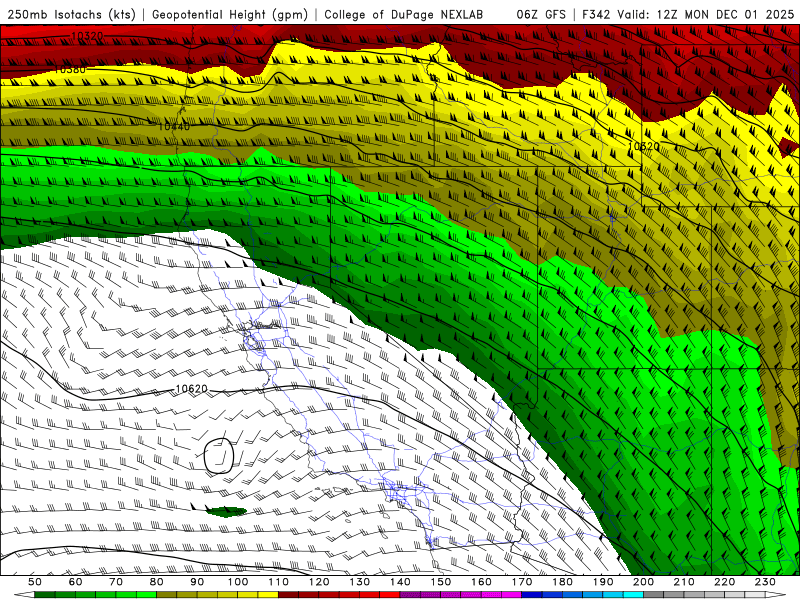Click the 210 value on the color scale
This screenshot has height=600, width=800.
[x=684, y=582]
